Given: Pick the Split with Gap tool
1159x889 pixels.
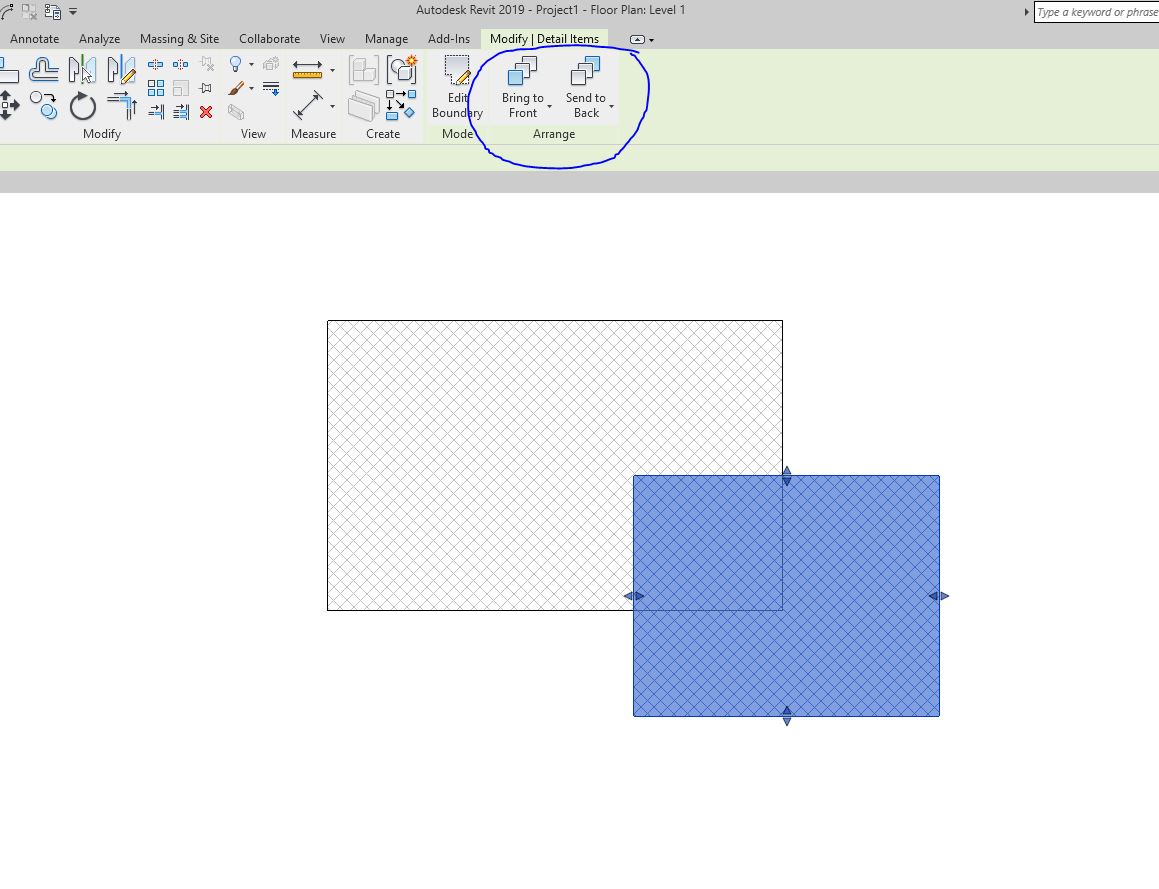Looking at the screenshot, I should pos(180,65).
